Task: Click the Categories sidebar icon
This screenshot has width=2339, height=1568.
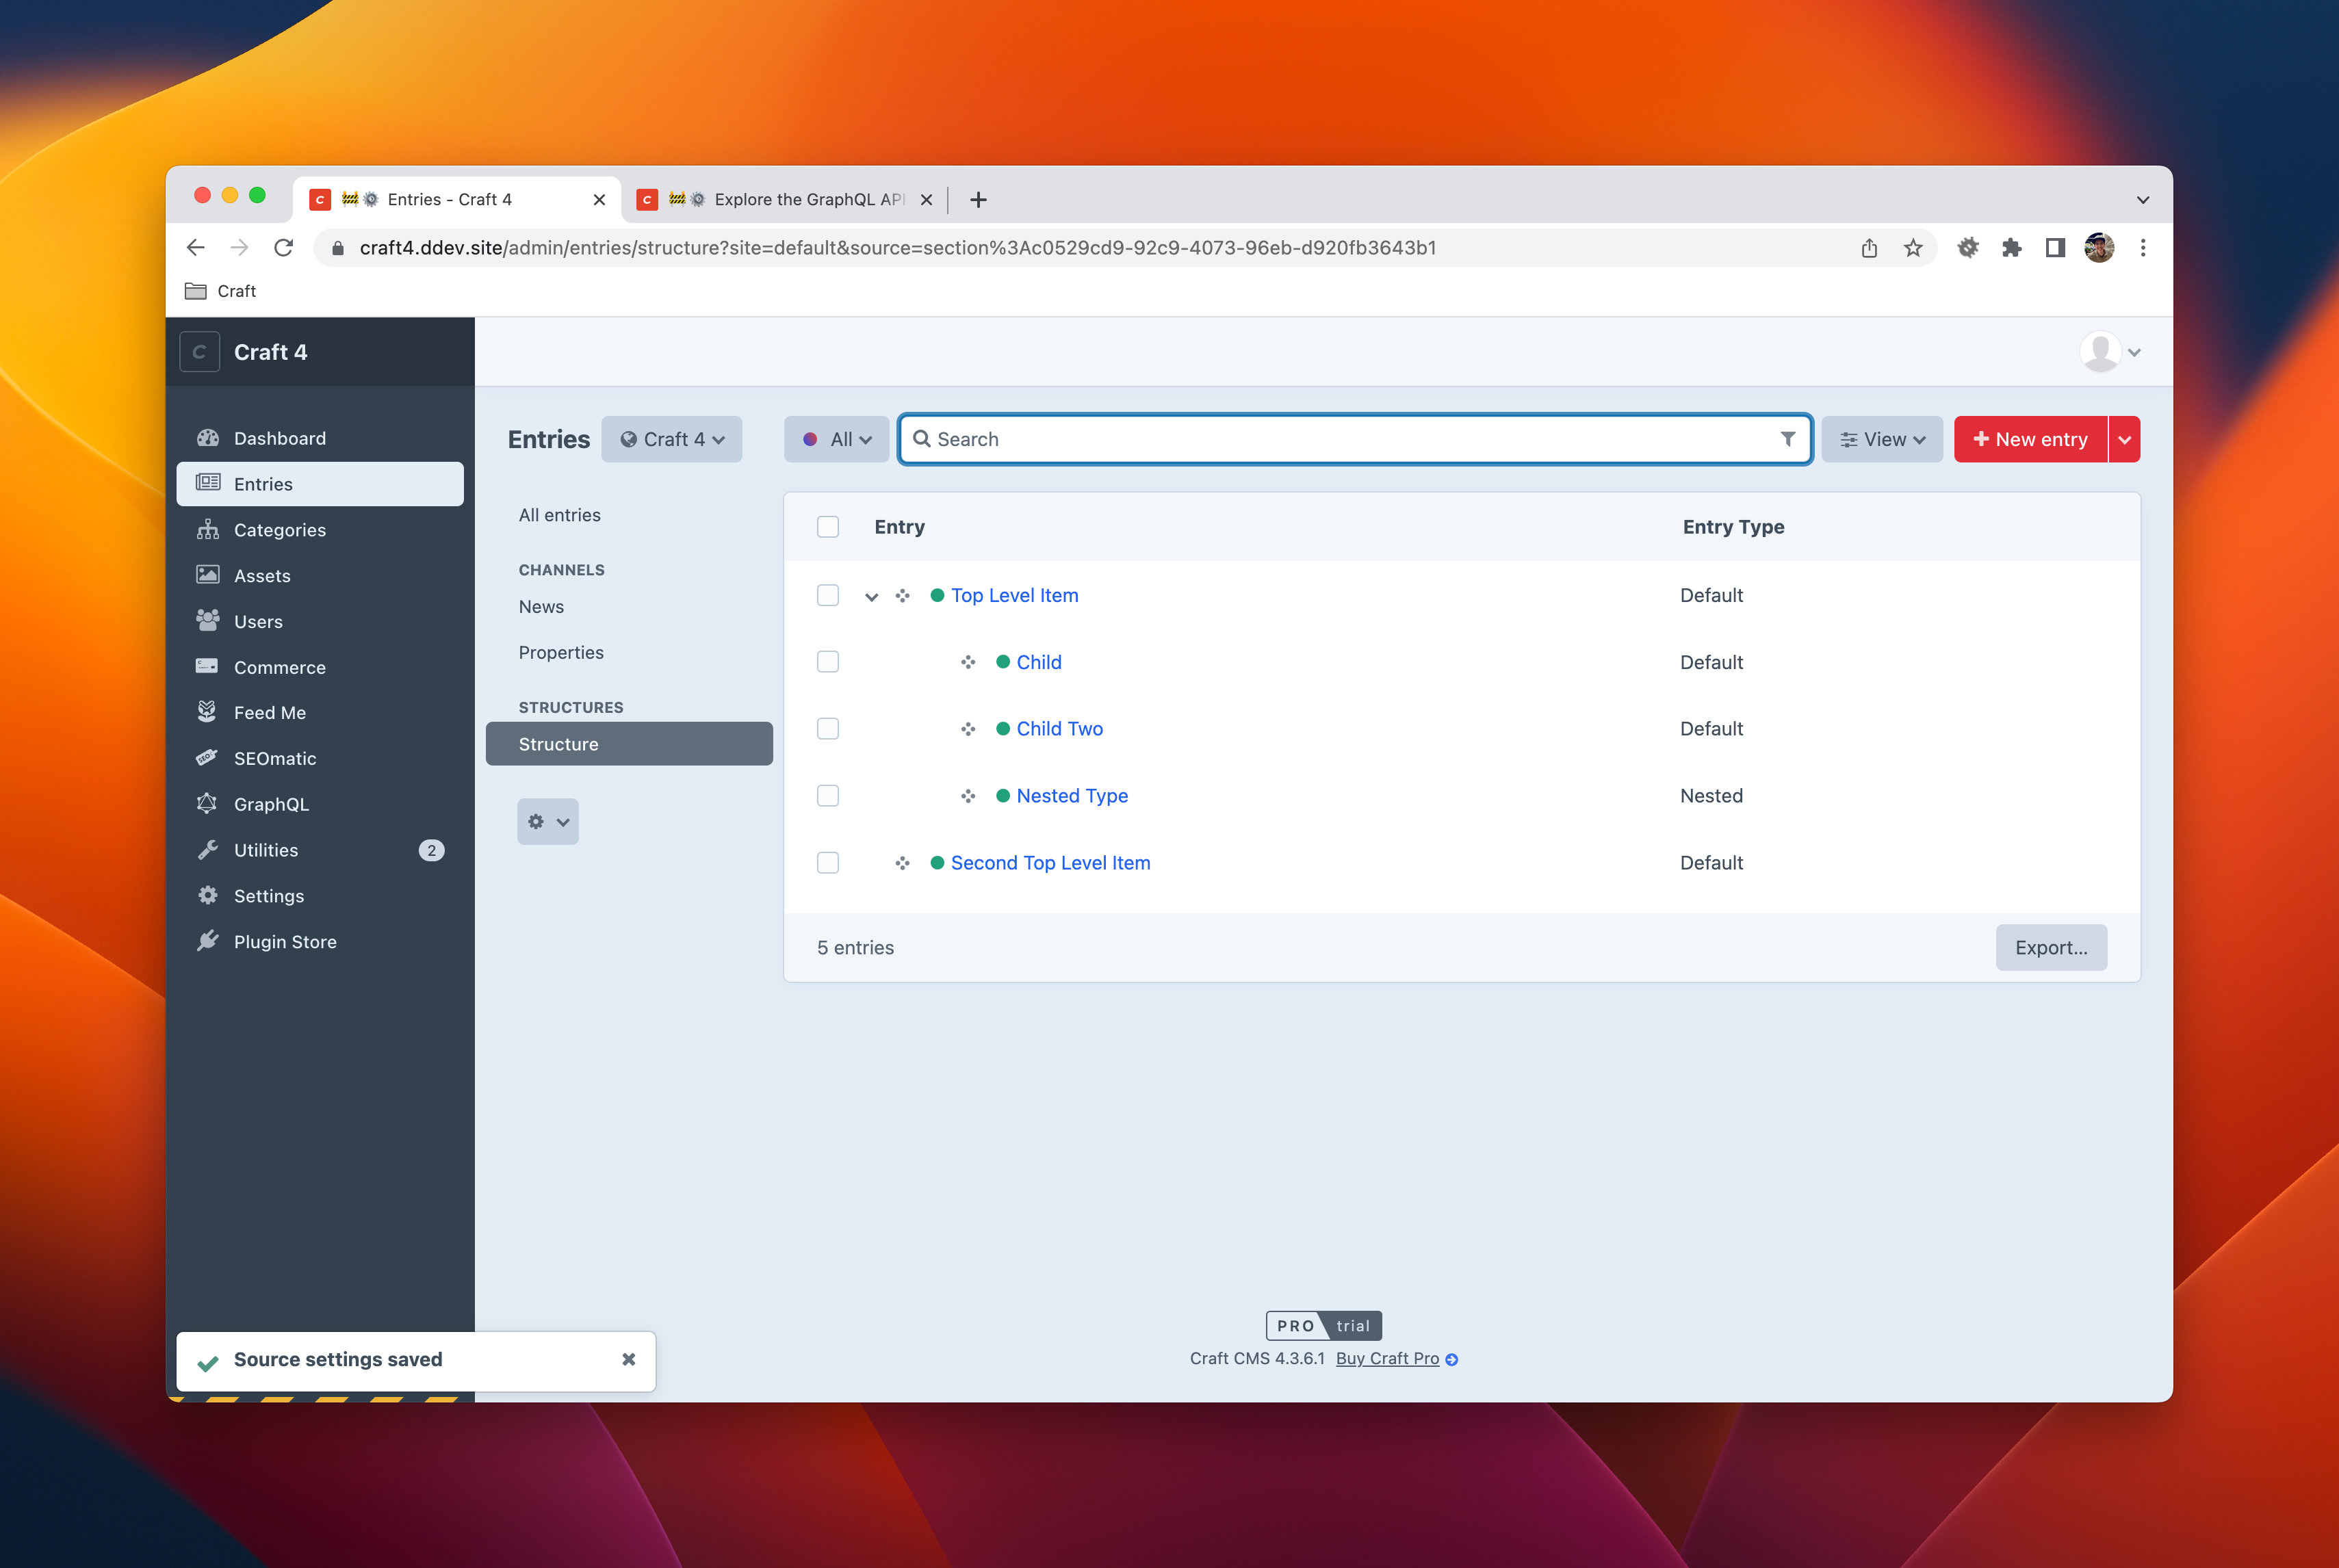Action: click(208, 530)
